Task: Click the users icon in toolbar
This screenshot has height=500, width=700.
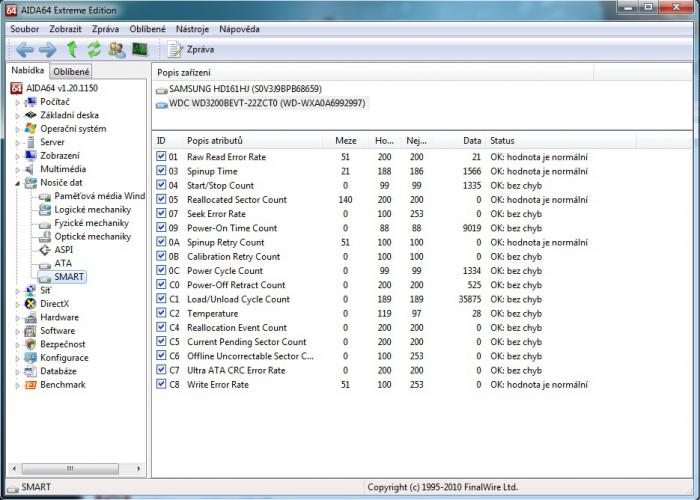Action: click(117, 49)
